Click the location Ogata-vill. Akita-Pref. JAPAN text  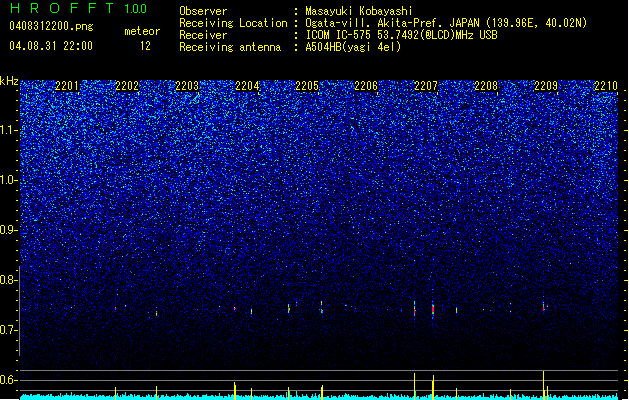coord(392,23)
